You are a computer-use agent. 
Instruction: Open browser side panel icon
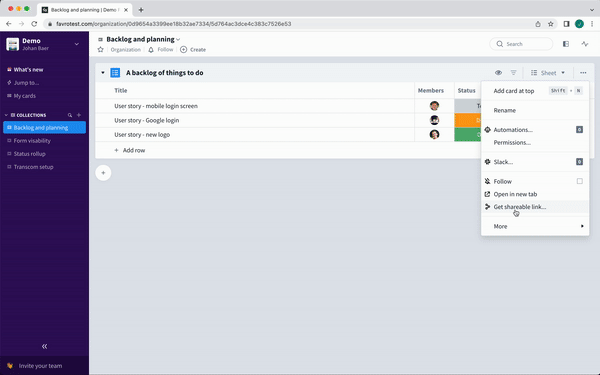(566, 24)
